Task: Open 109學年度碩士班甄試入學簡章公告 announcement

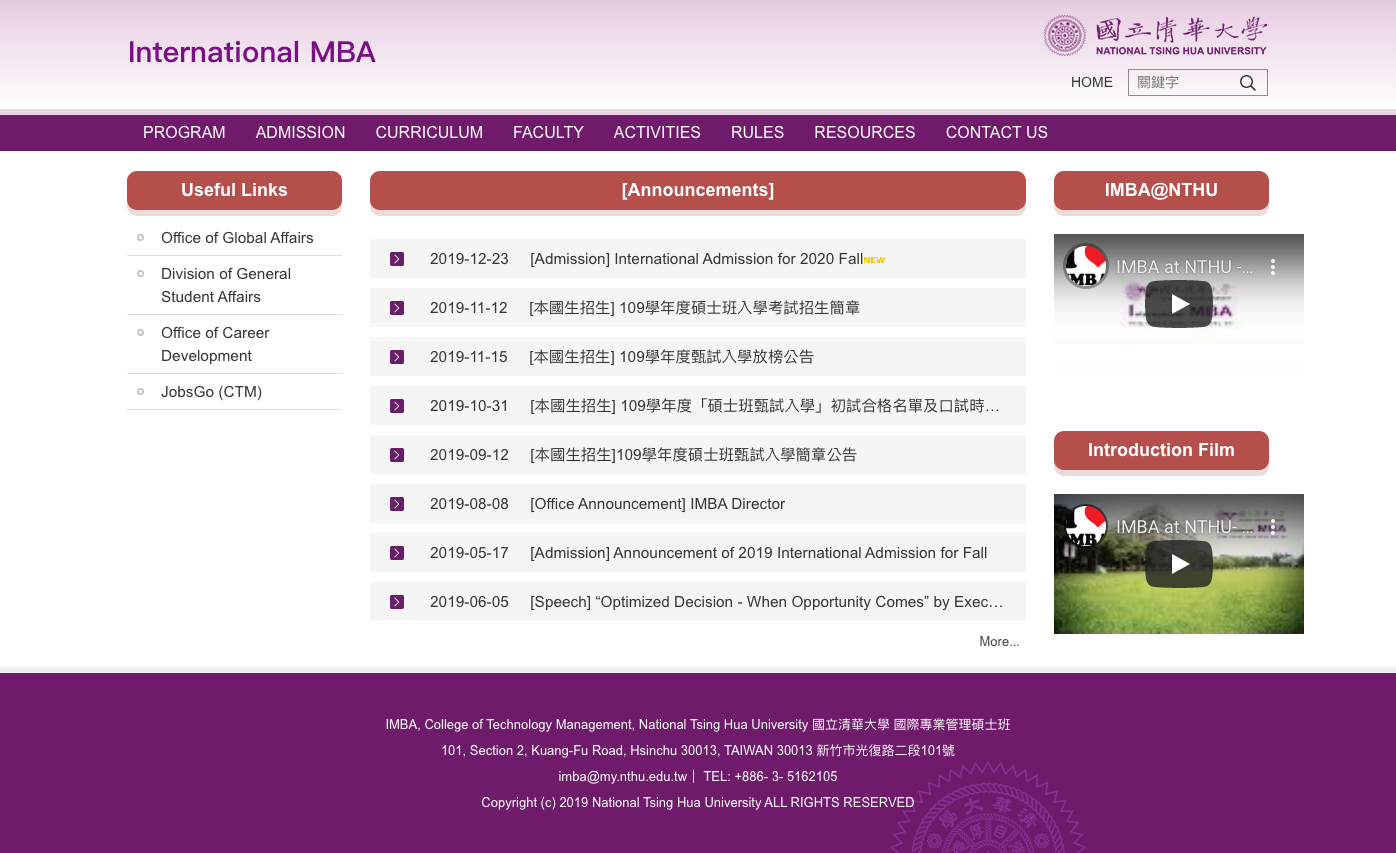Action: (x=693, y=455)
